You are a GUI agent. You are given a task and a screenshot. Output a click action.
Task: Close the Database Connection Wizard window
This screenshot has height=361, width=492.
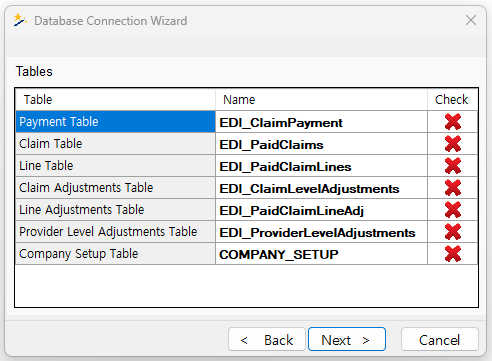coord(471,20)
